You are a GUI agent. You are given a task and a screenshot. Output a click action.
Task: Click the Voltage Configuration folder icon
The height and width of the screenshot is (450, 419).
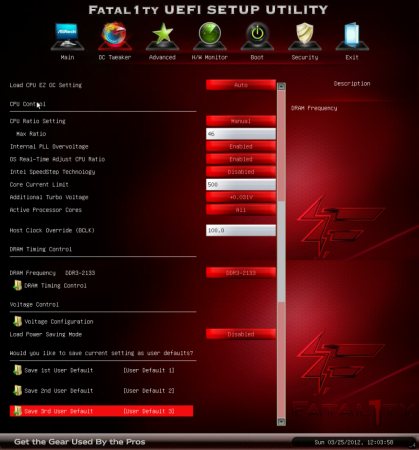(x=17, y=321)
